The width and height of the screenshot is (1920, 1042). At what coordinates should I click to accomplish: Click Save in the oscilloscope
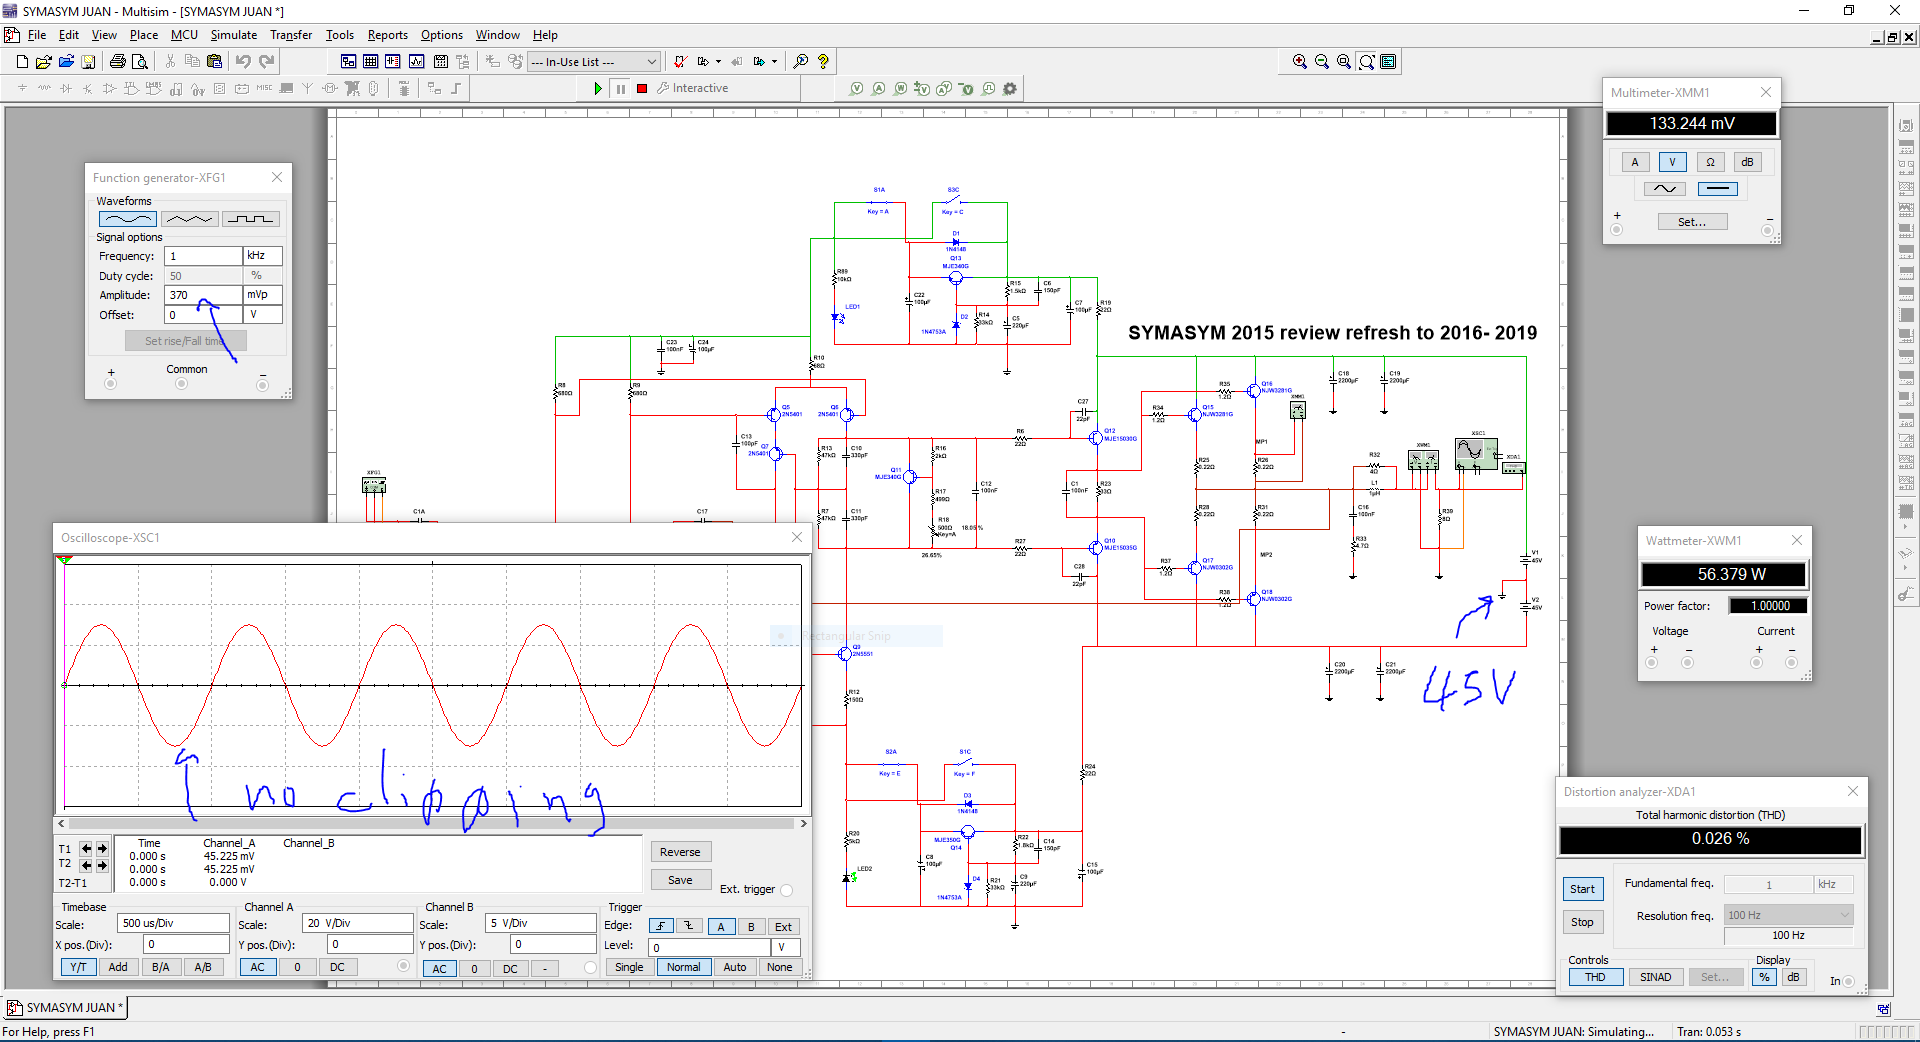[680, 880]
